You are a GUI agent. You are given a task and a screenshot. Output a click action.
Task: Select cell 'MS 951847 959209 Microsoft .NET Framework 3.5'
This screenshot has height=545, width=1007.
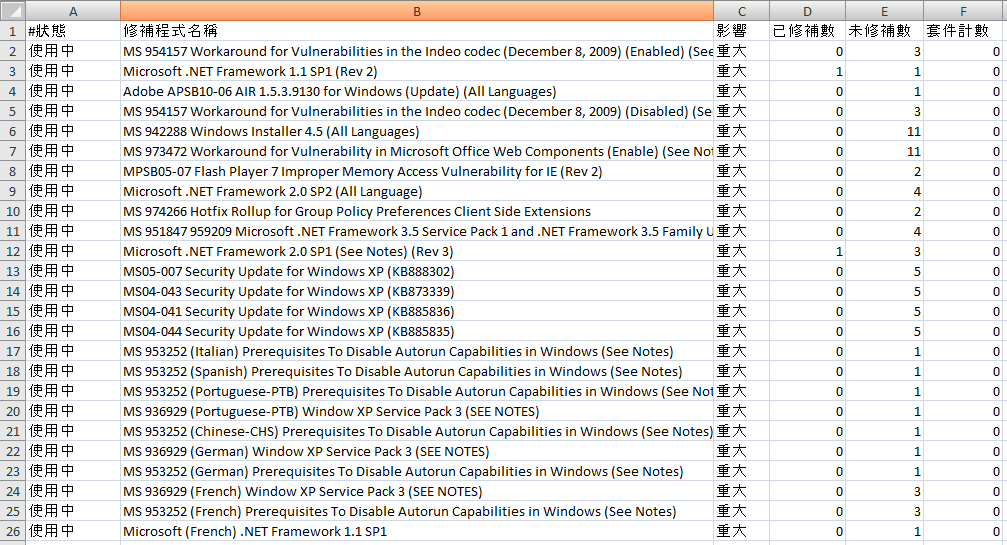click(x=417, y=231)
